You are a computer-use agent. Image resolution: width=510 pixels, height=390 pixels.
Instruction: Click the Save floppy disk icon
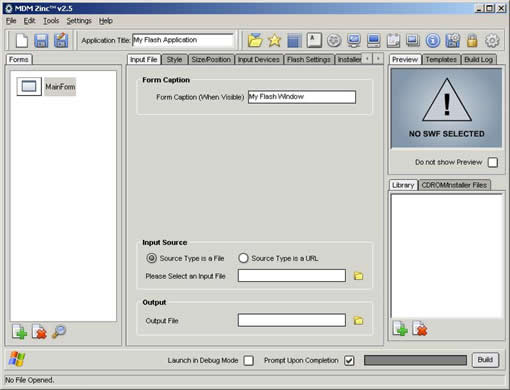point(41,41)
